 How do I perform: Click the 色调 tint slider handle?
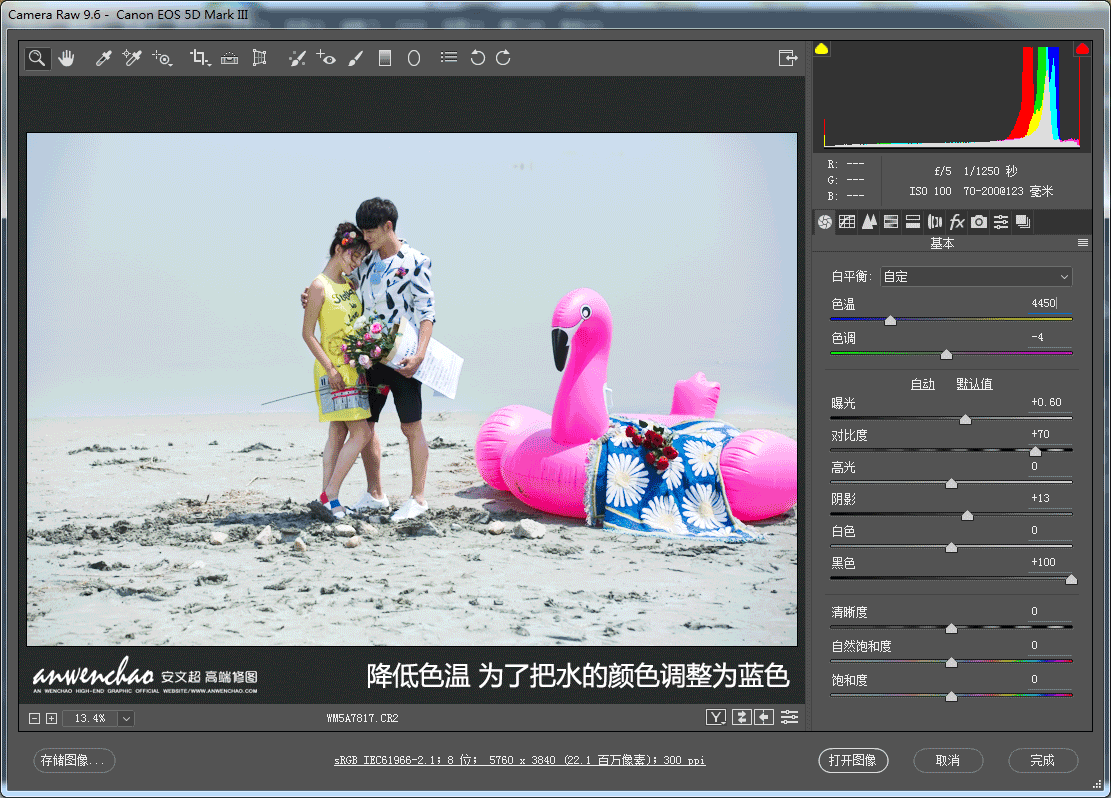(946, 354)
